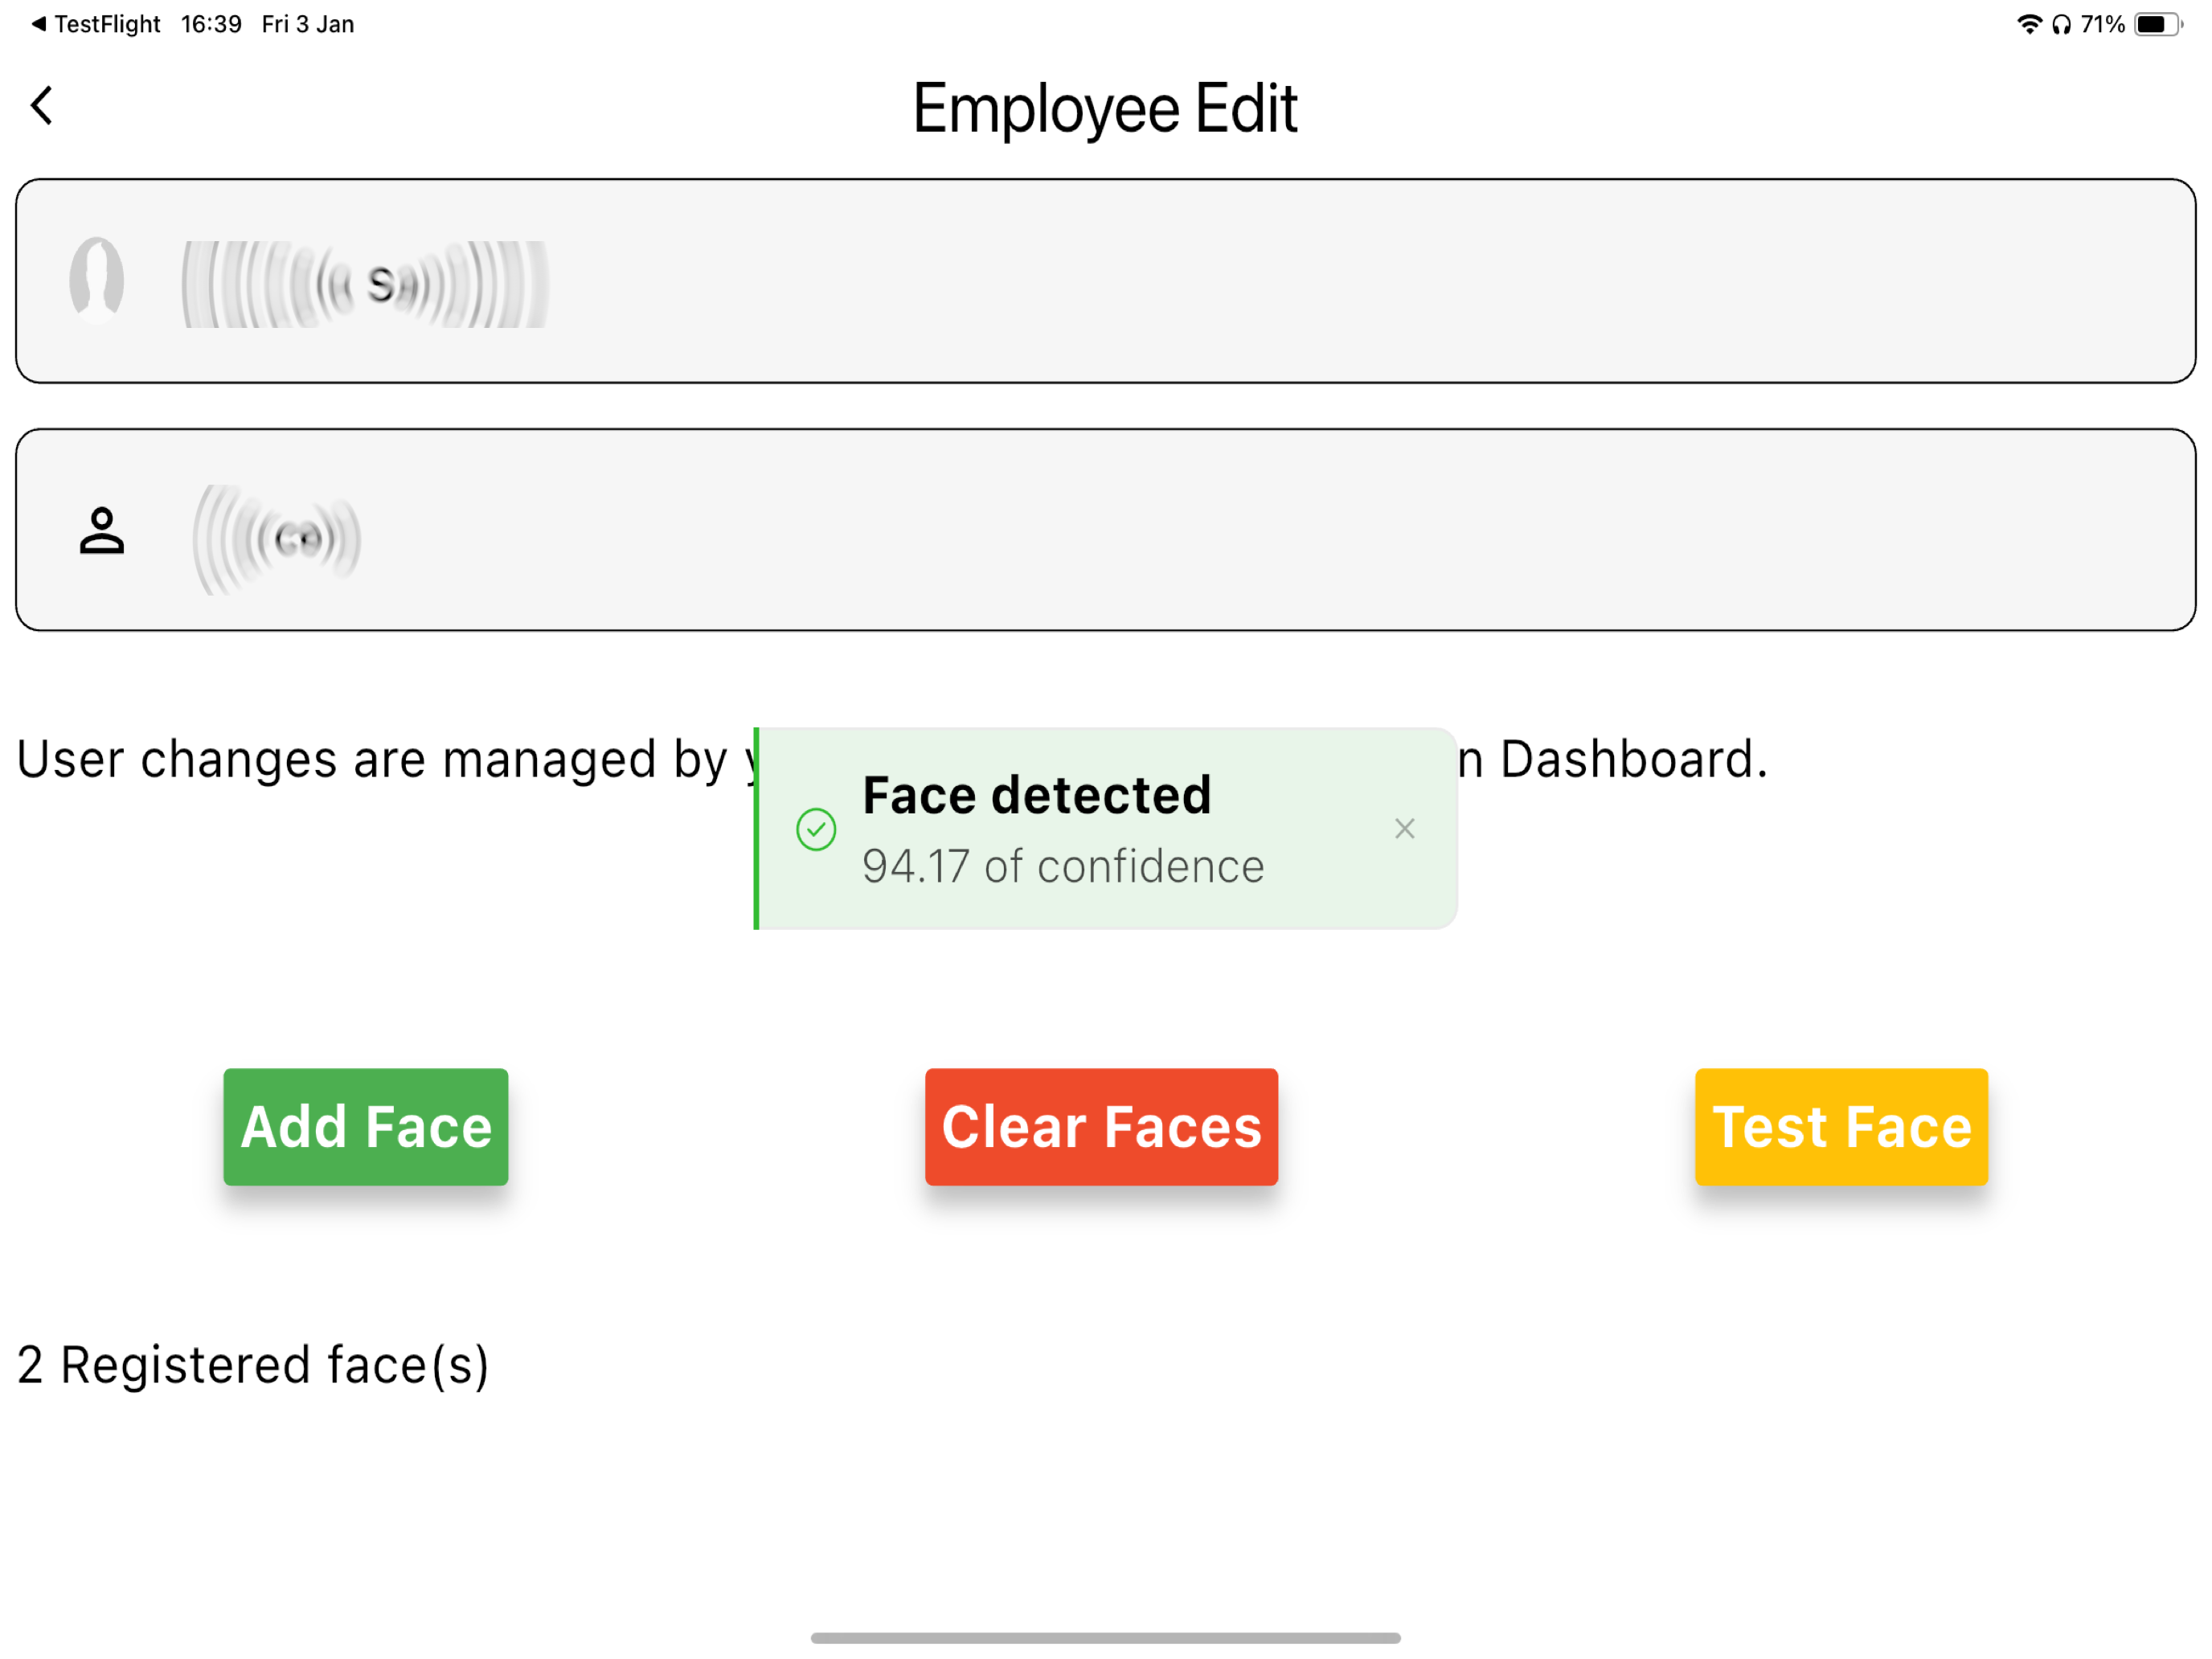
Task: Tap the Test Face button
Action: click(x=1841, y=1127)
